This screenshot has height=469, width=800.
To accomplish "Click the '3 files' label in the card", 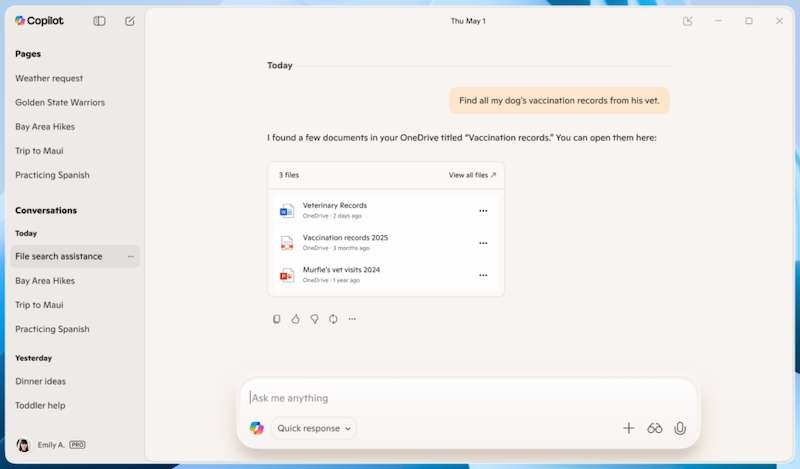I will tap(289, 175).
